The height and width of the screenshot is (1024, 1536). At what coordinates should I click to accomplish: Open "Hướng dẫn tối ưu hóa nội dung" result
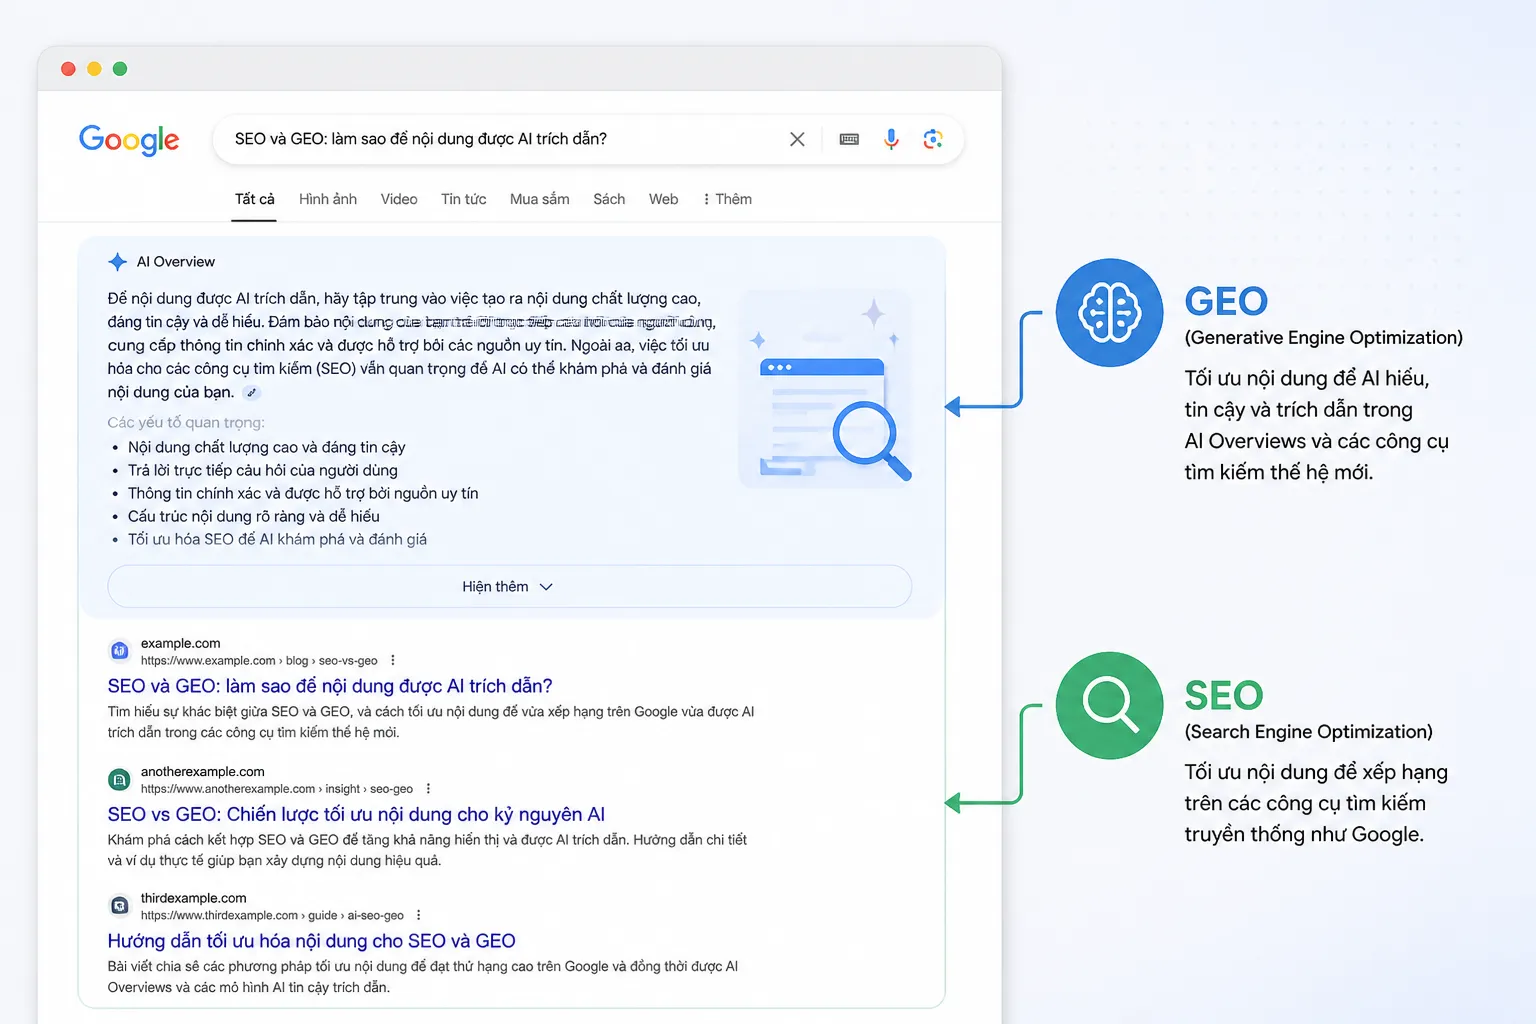click(x=311, y=941)
